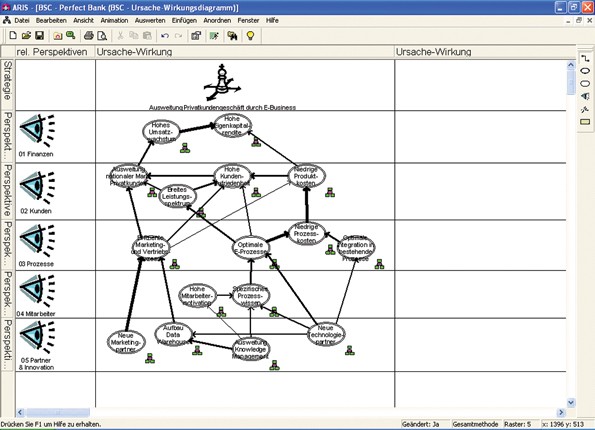This screenshot has height=430, width=595.
Task: Select the Breites Leistungsspektrum objective node
Action: (x=177, y=196)
